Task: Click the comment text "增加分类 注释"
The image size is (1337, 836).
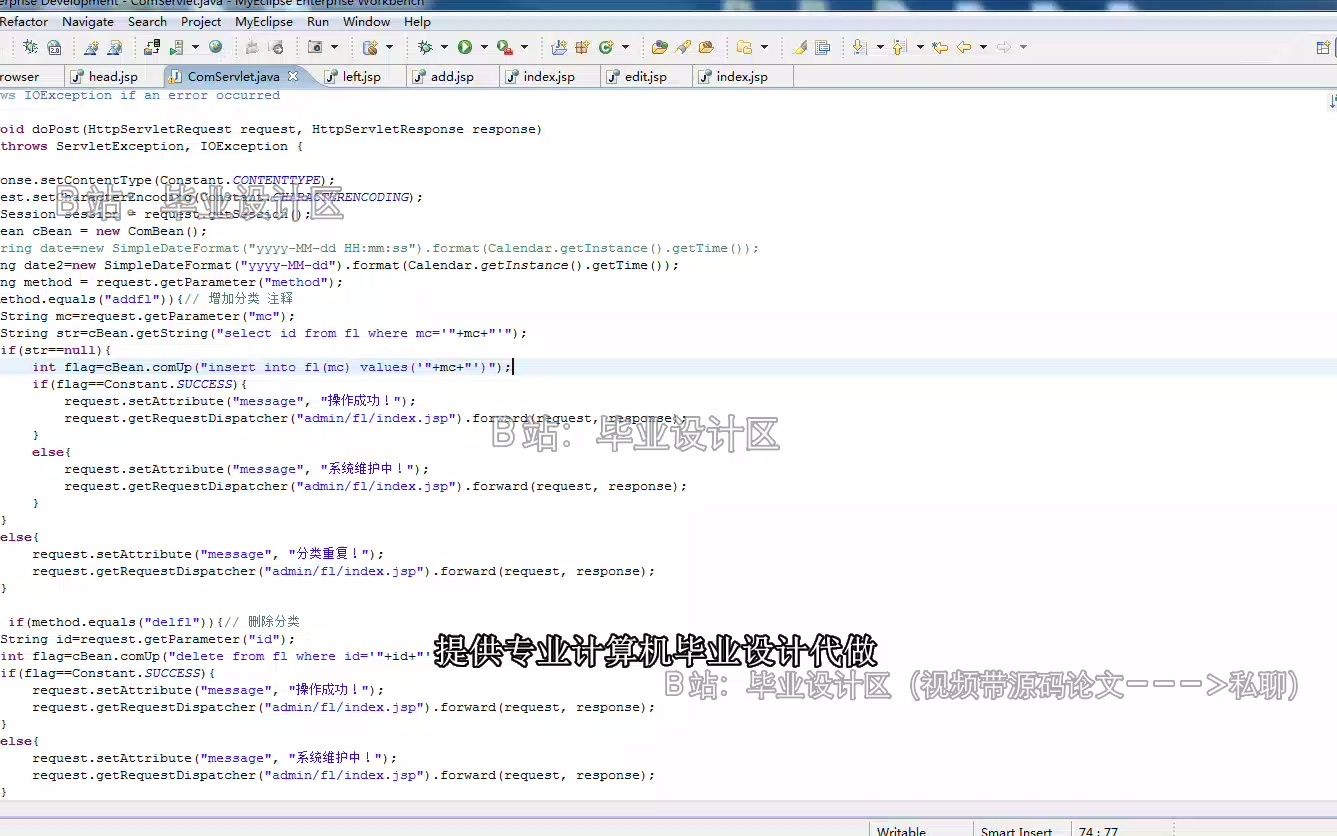Action: tap(250, 299)
